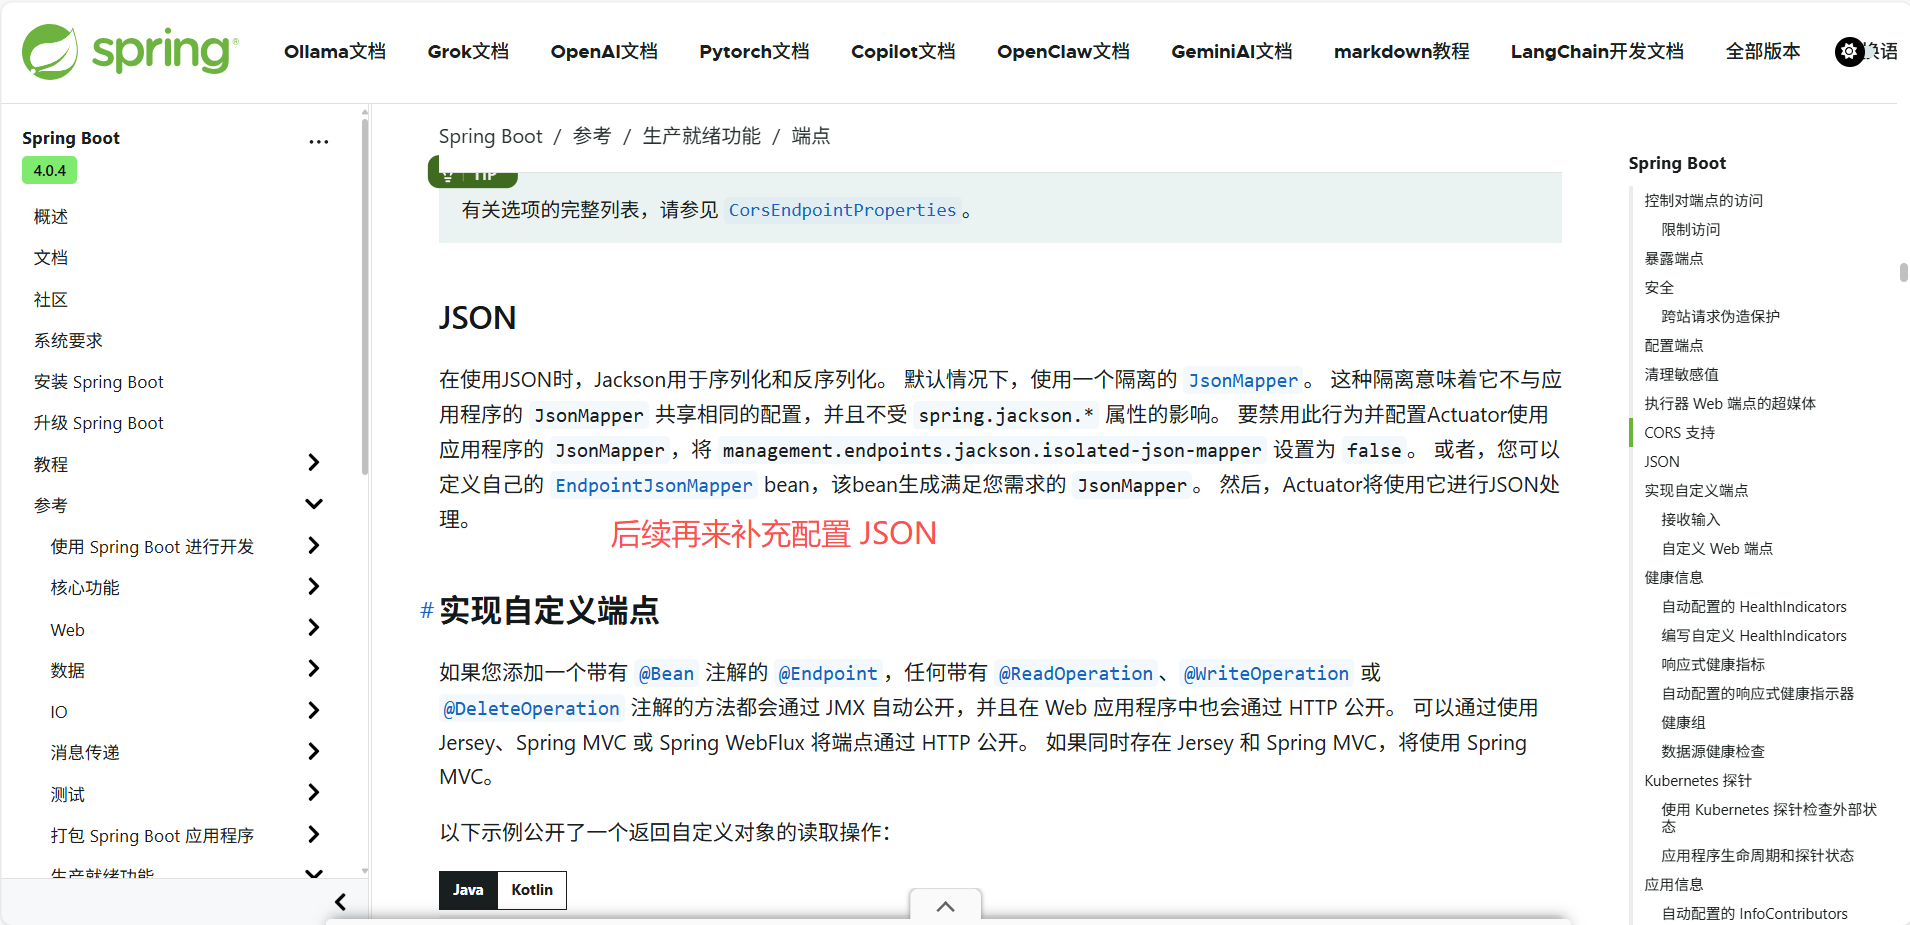
Task: Expand the 核心功能 section
Action: [x=314, y=586]
